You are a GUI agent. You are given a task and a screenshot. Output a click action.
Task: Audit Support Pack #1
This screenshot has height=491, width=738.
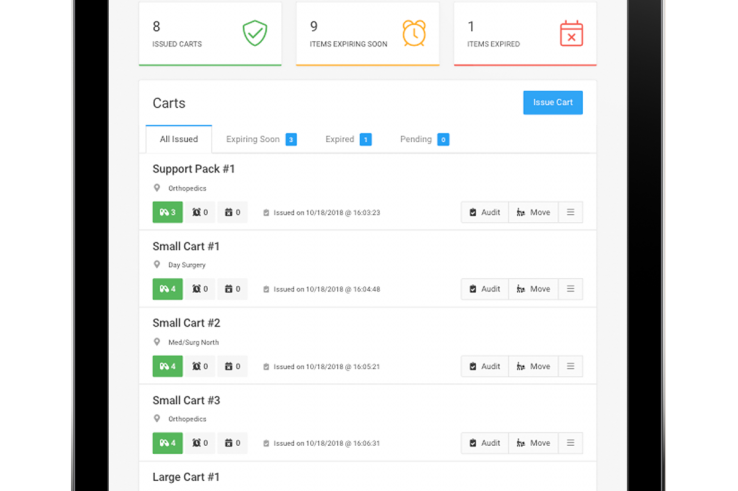(485, 212)
